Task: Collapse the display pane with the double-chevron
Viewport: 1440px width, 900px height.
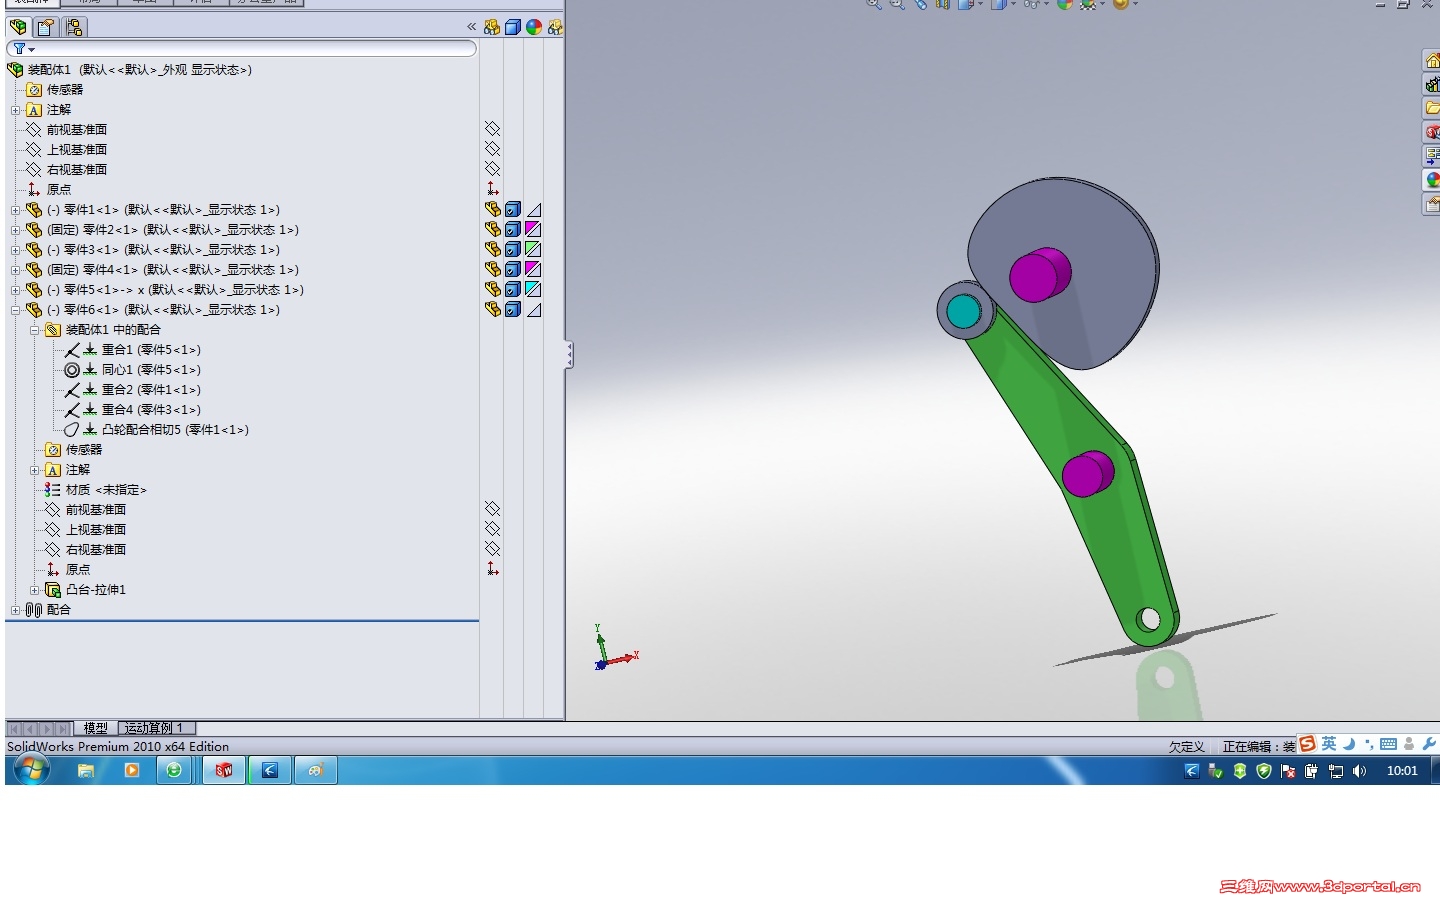Action: point(472,27)
